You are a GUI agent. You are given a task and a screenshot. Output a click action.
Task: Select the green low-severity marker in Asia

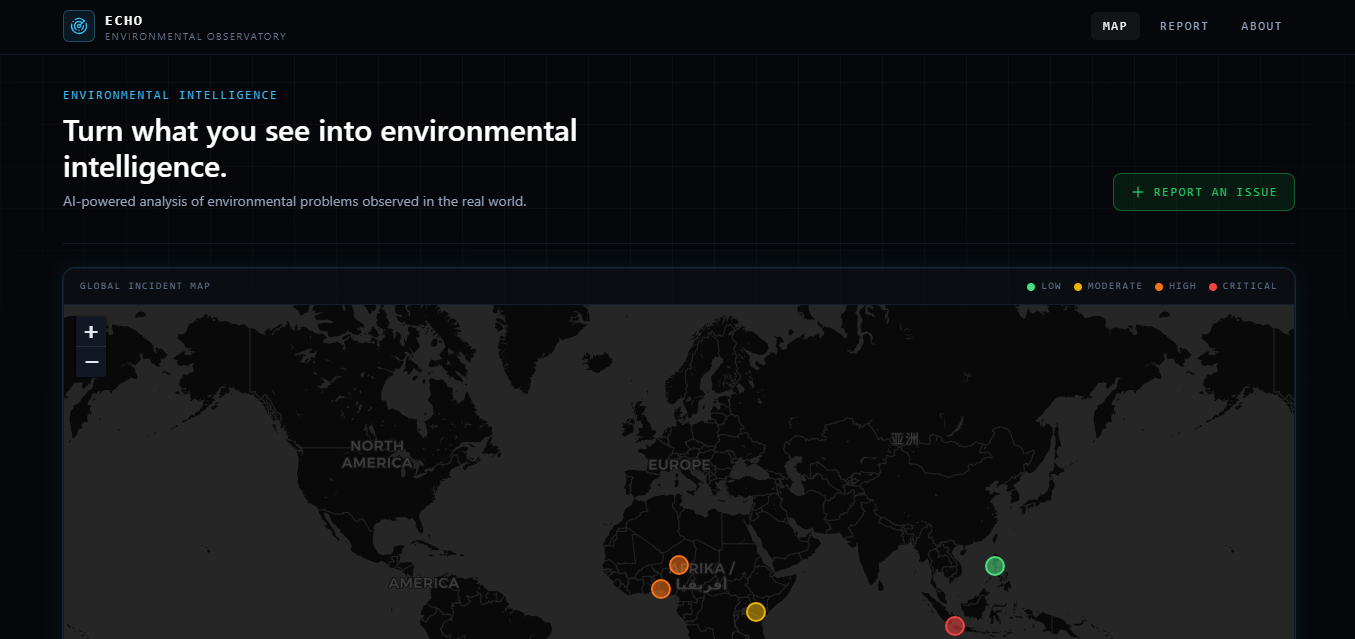coord(994,566)
